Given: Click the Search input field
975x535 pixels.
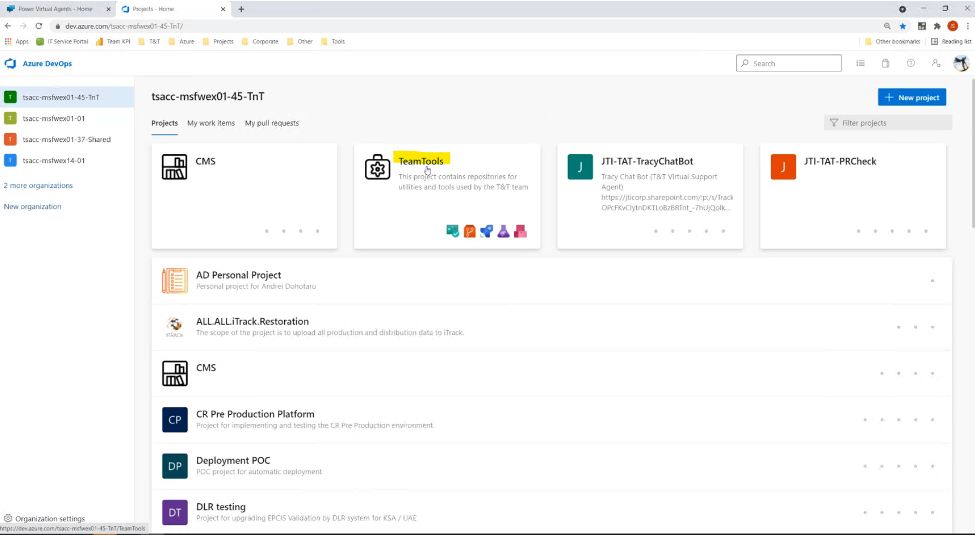Looking at the screenshot, I should click(x=788, y=63).
